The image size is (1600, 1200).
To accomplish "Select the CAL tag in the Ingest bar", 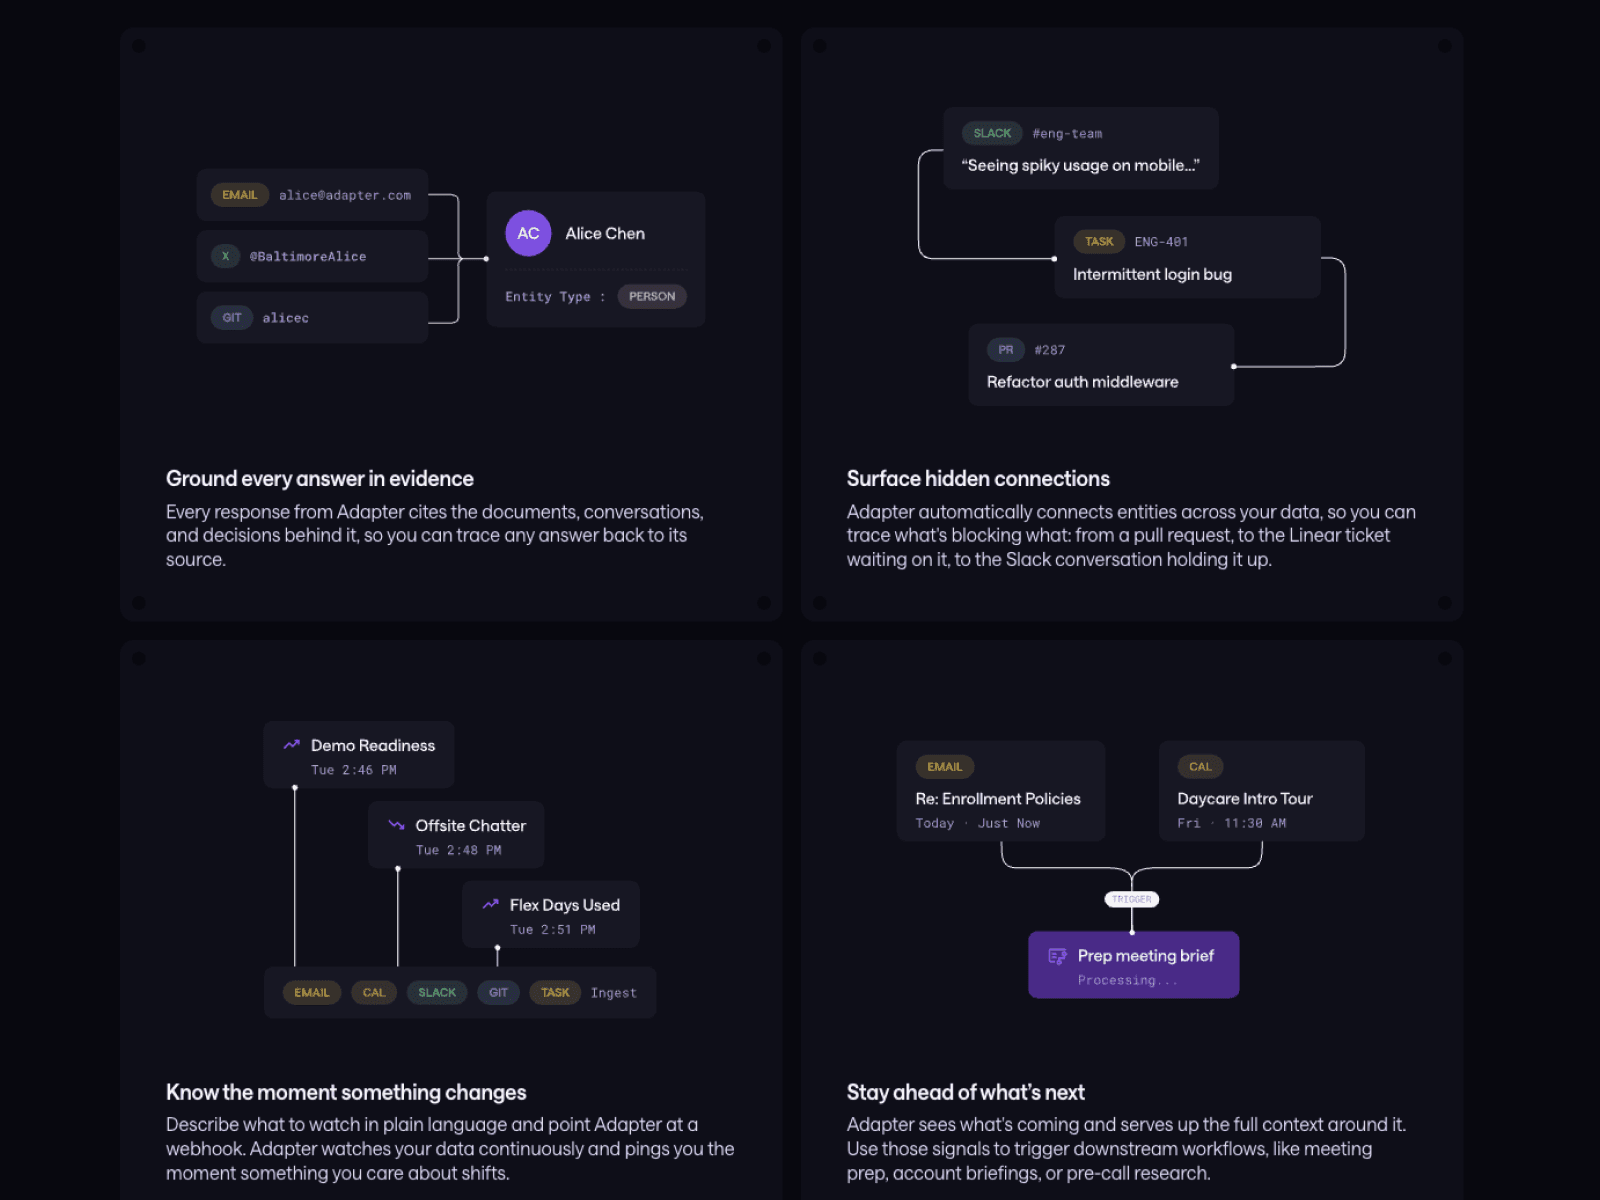I will [x=374, y=992].
